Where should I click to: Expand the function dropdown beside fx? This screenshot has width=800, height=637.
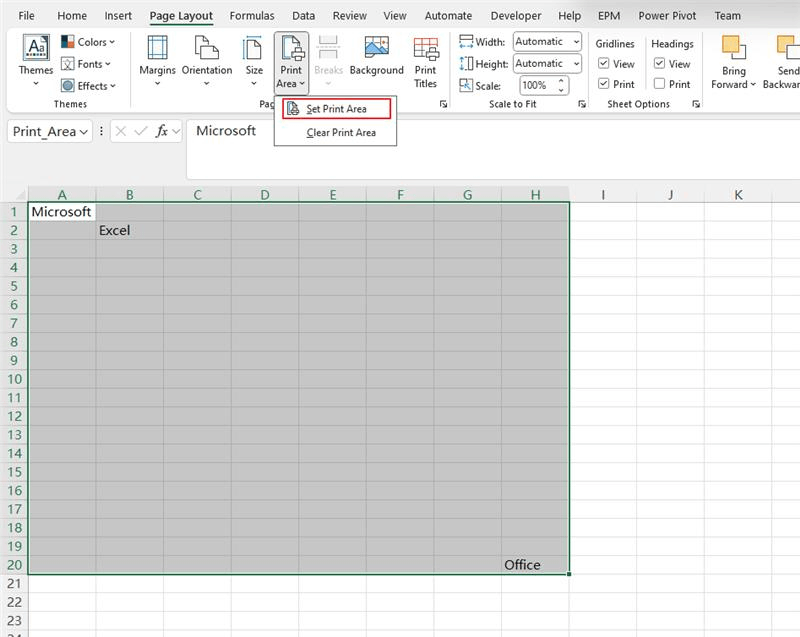tap(176, 132)
